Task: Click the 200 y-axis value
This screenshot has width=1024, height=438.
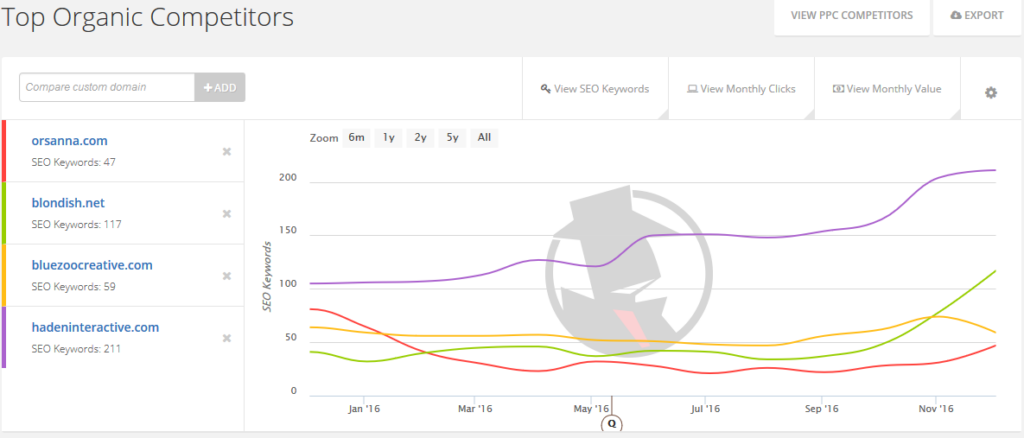Action: [287, 178]
